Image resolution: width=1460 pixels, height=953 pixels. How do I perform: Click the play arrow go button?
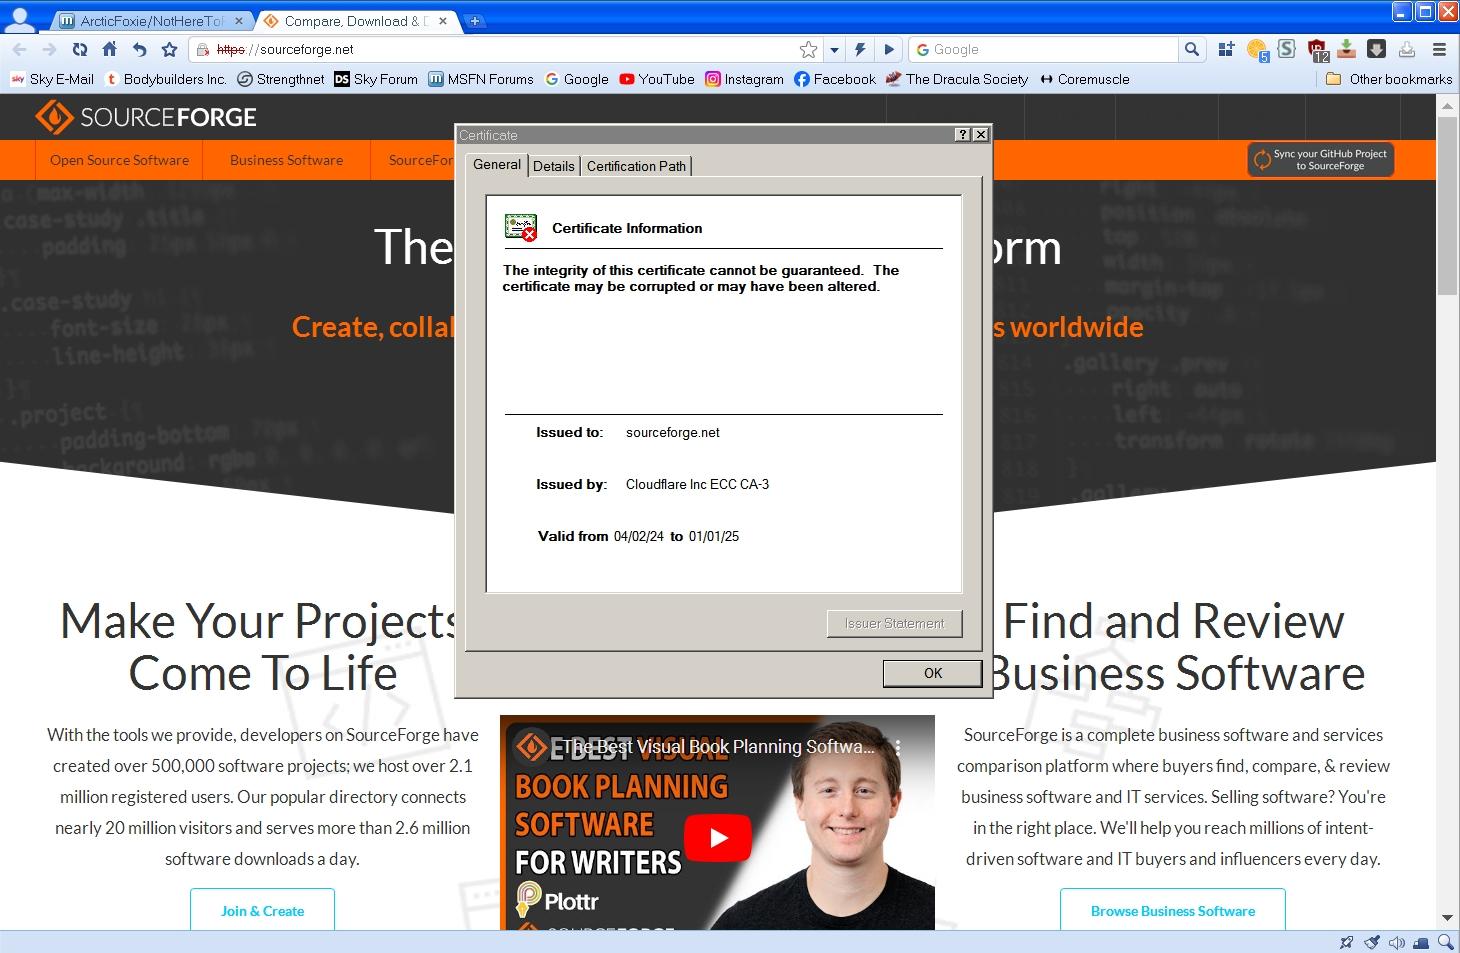pyautogui.click(x=888, y=49)
